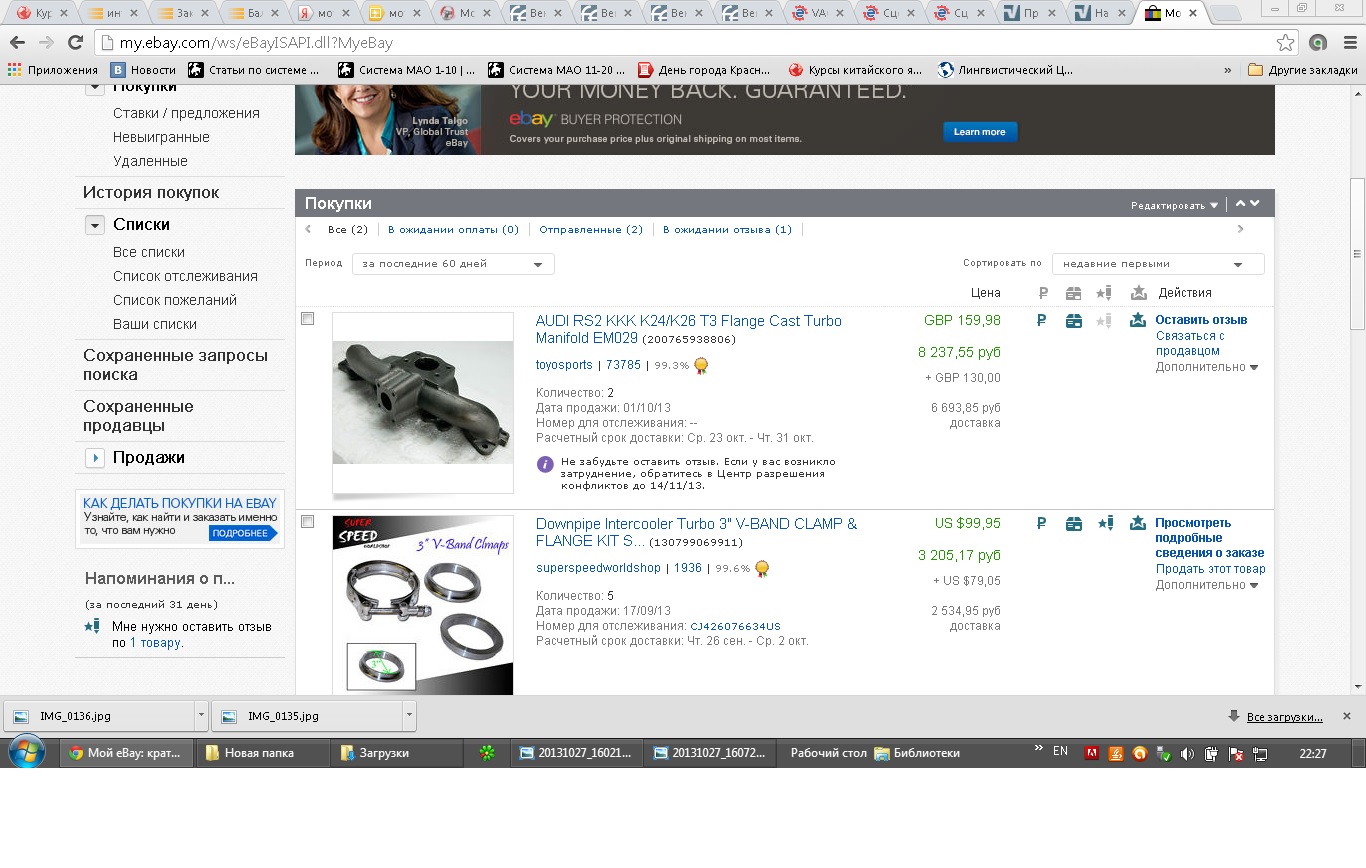
Task: Select checkbox for Downpipe V-Band Clamp item
Action: [308, 522]
